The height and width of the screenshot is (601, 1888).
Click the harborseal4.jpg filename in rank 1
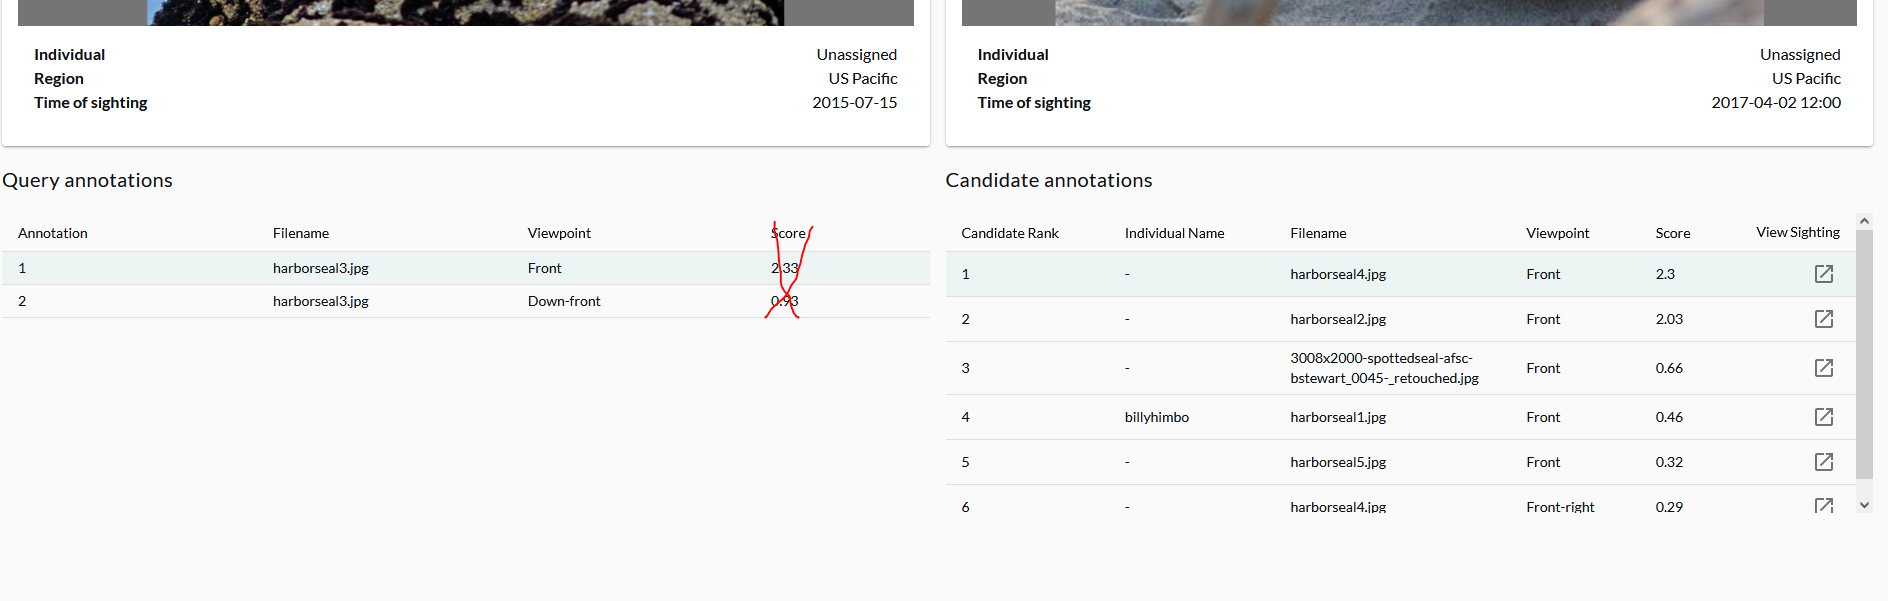[x=1338, y=273]
